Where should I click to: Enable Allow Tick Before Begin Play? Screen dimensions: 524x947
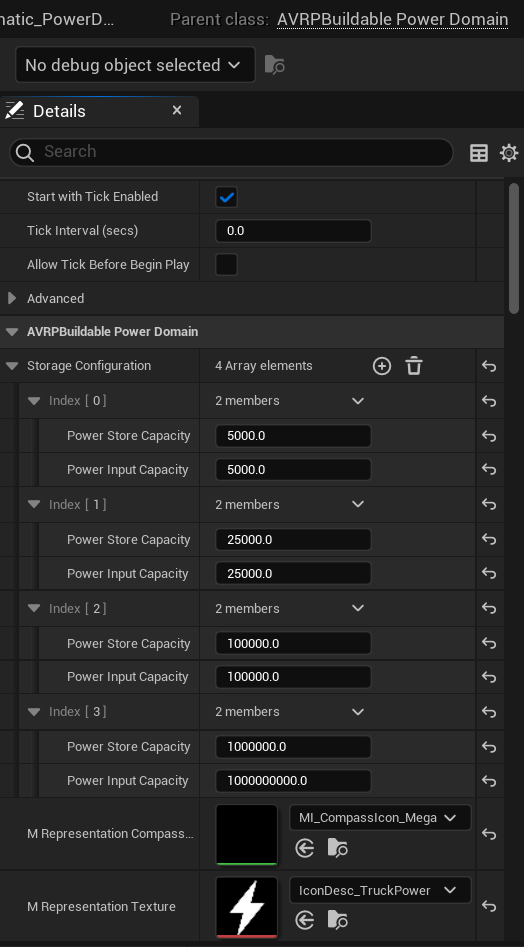click(x=226, y=265)
